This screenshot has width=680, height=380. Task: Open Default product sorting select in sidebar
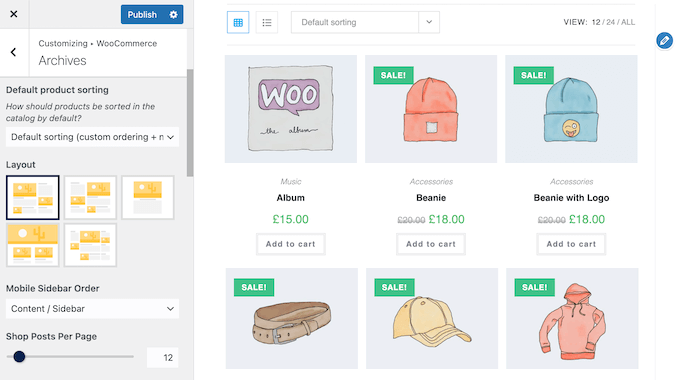pyautogui.click(x=92, y=137)
